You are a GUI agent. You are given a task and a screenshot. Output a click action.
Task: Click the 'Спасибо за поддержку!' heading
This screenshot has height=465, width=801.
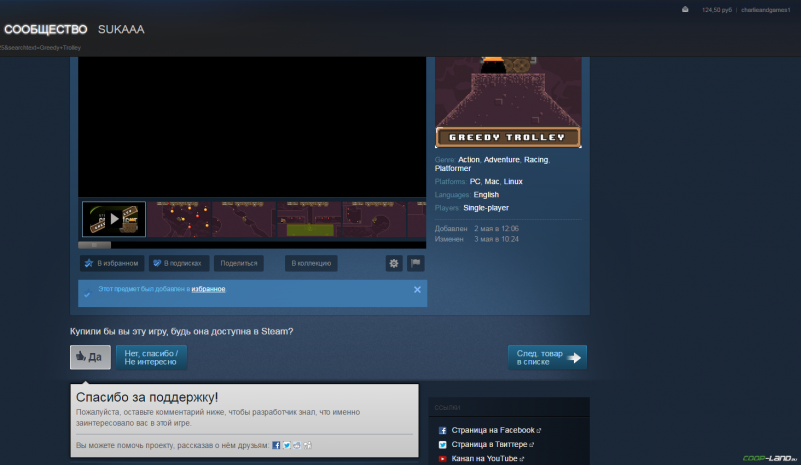pyautogui.click(x=147, y=397)
